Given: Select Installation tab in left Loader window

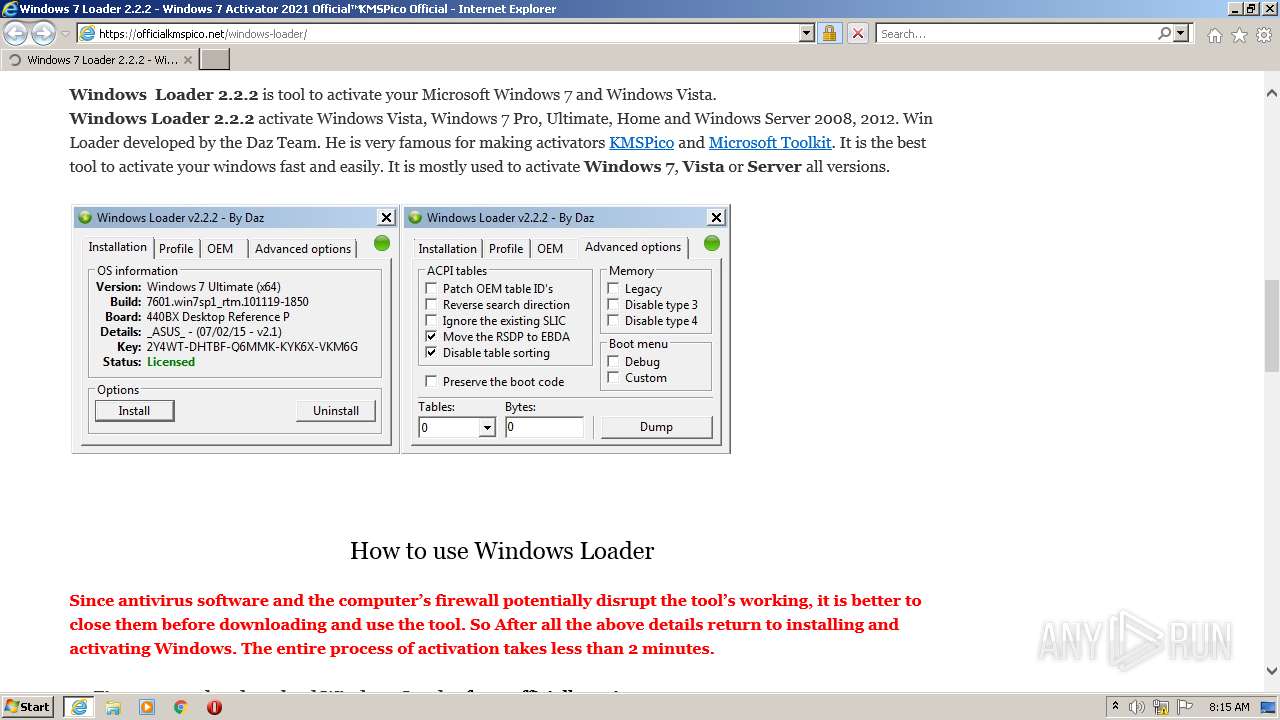Looking at the screenshot, I should pyautogui.click(x=117, y=247).
